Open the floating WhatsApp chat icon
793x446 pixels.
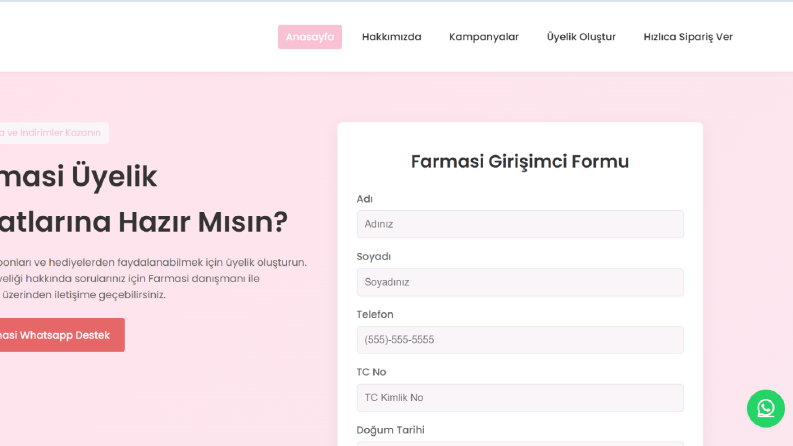(x=766, y=408)
